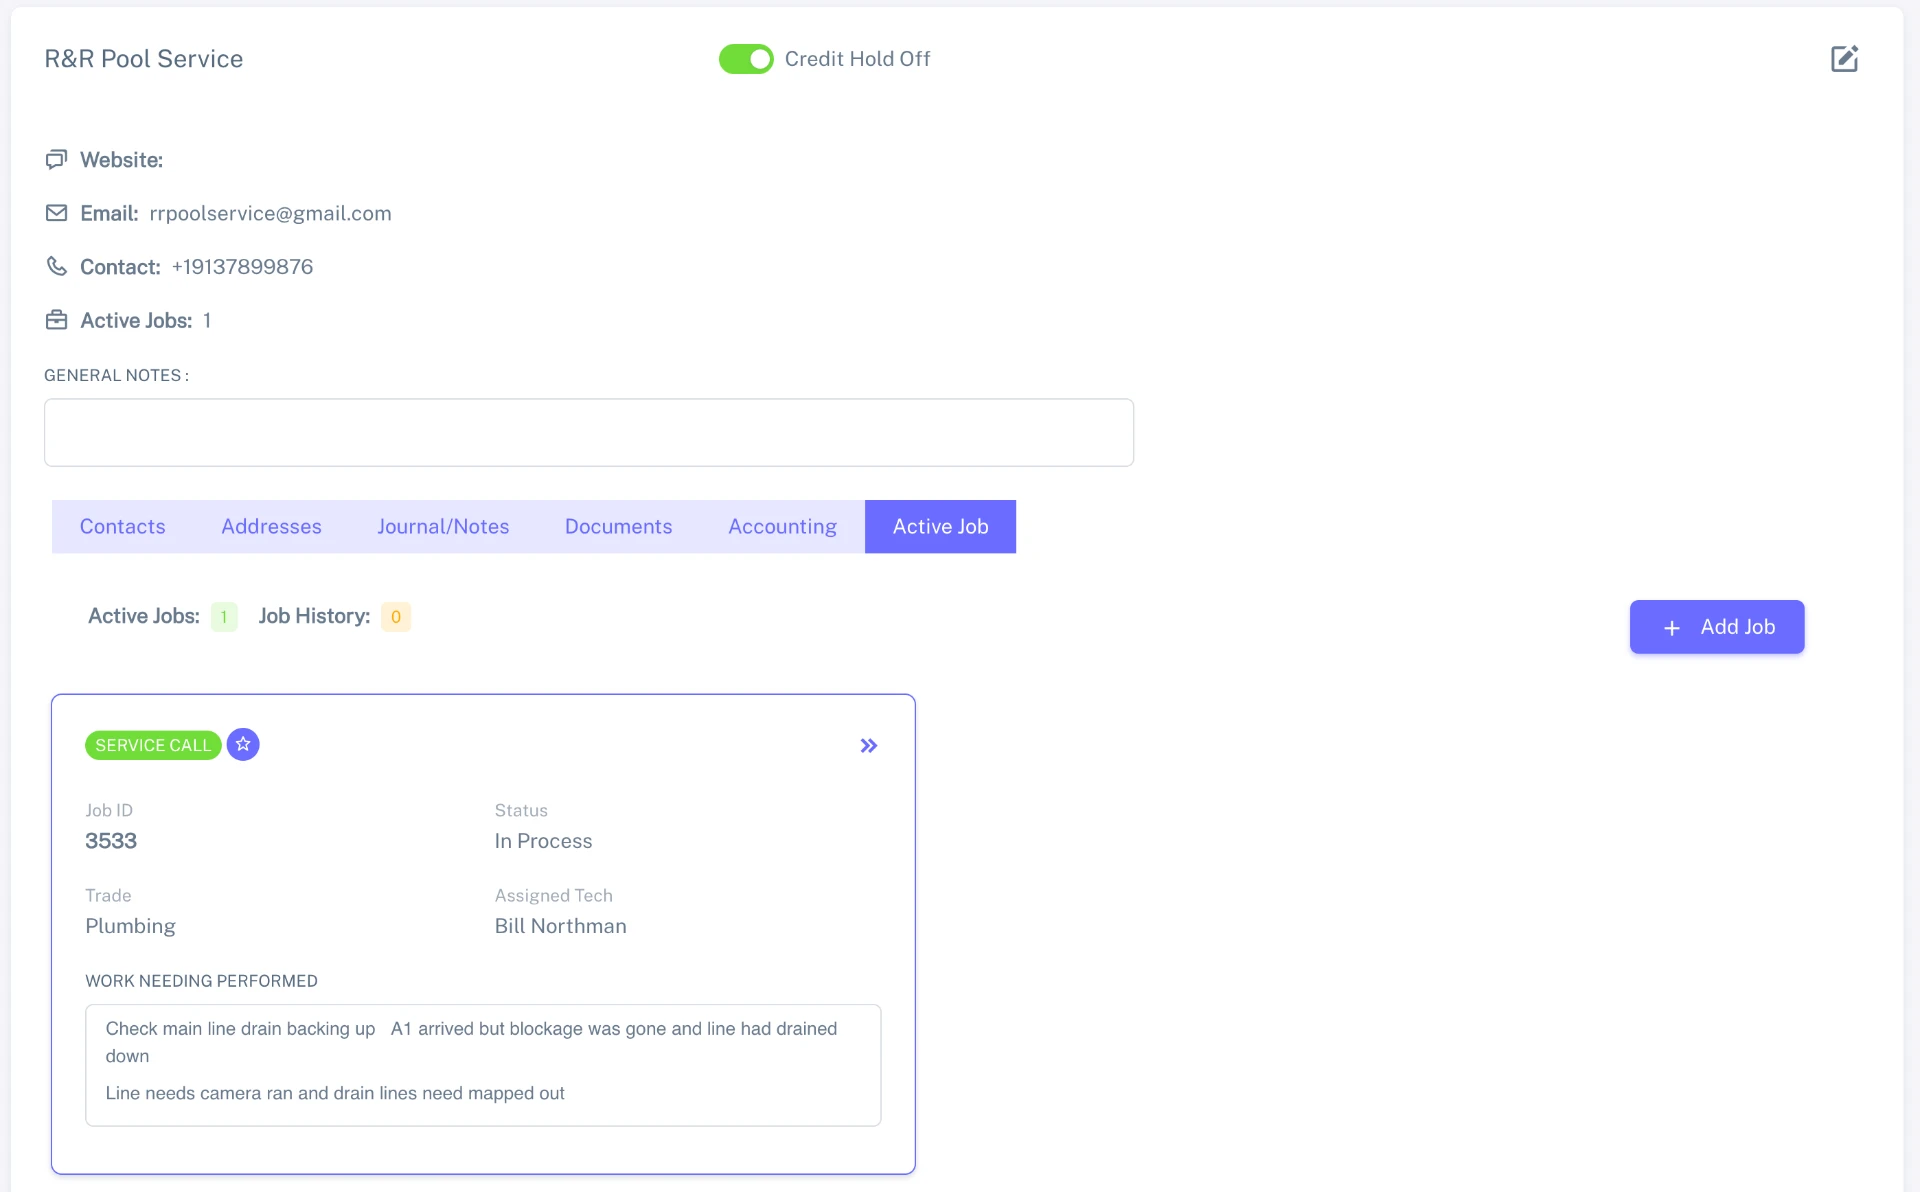This screenshot has height=1192, width=1920.
Task: Click the website monitor icon
Action: pos(57,160)
